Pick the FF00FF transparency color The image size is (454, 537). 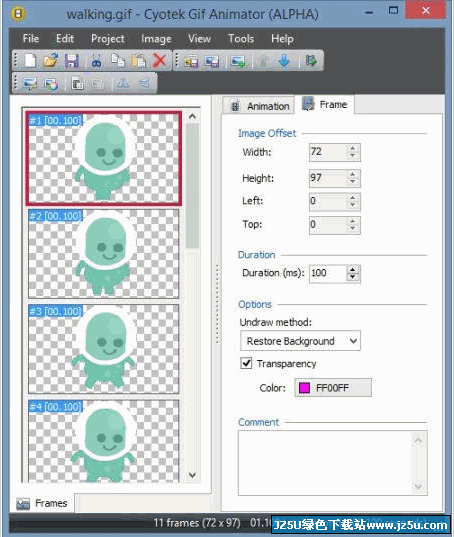click(333, 388)
